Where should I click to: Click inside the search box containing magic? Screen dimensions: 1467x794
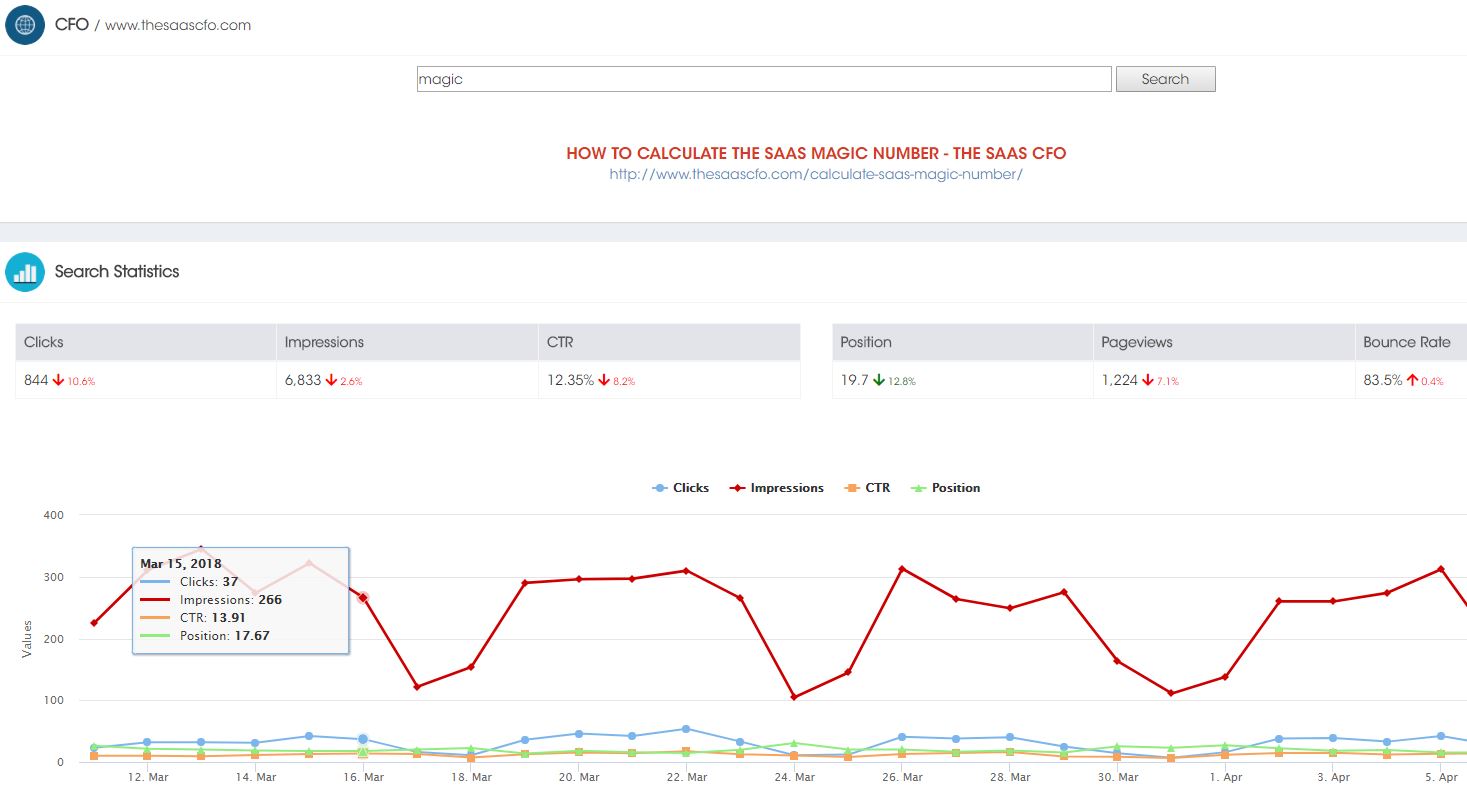pos(764,79)
